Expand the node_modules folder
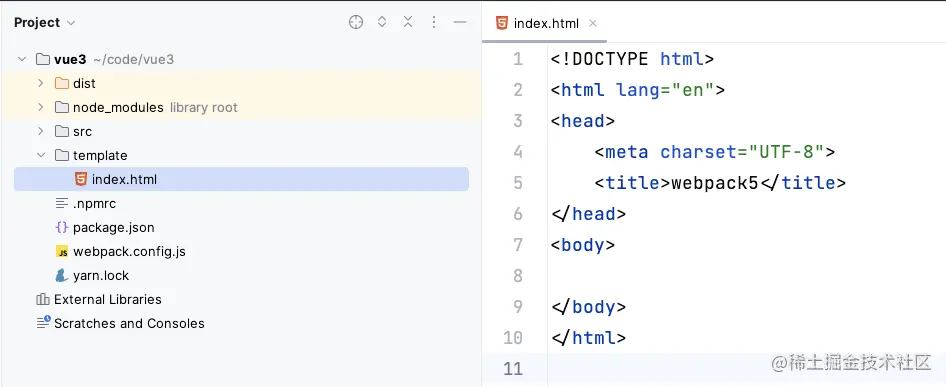Image resolution: width=946 pixels, height=387 pixels. [x=40, y=107]
